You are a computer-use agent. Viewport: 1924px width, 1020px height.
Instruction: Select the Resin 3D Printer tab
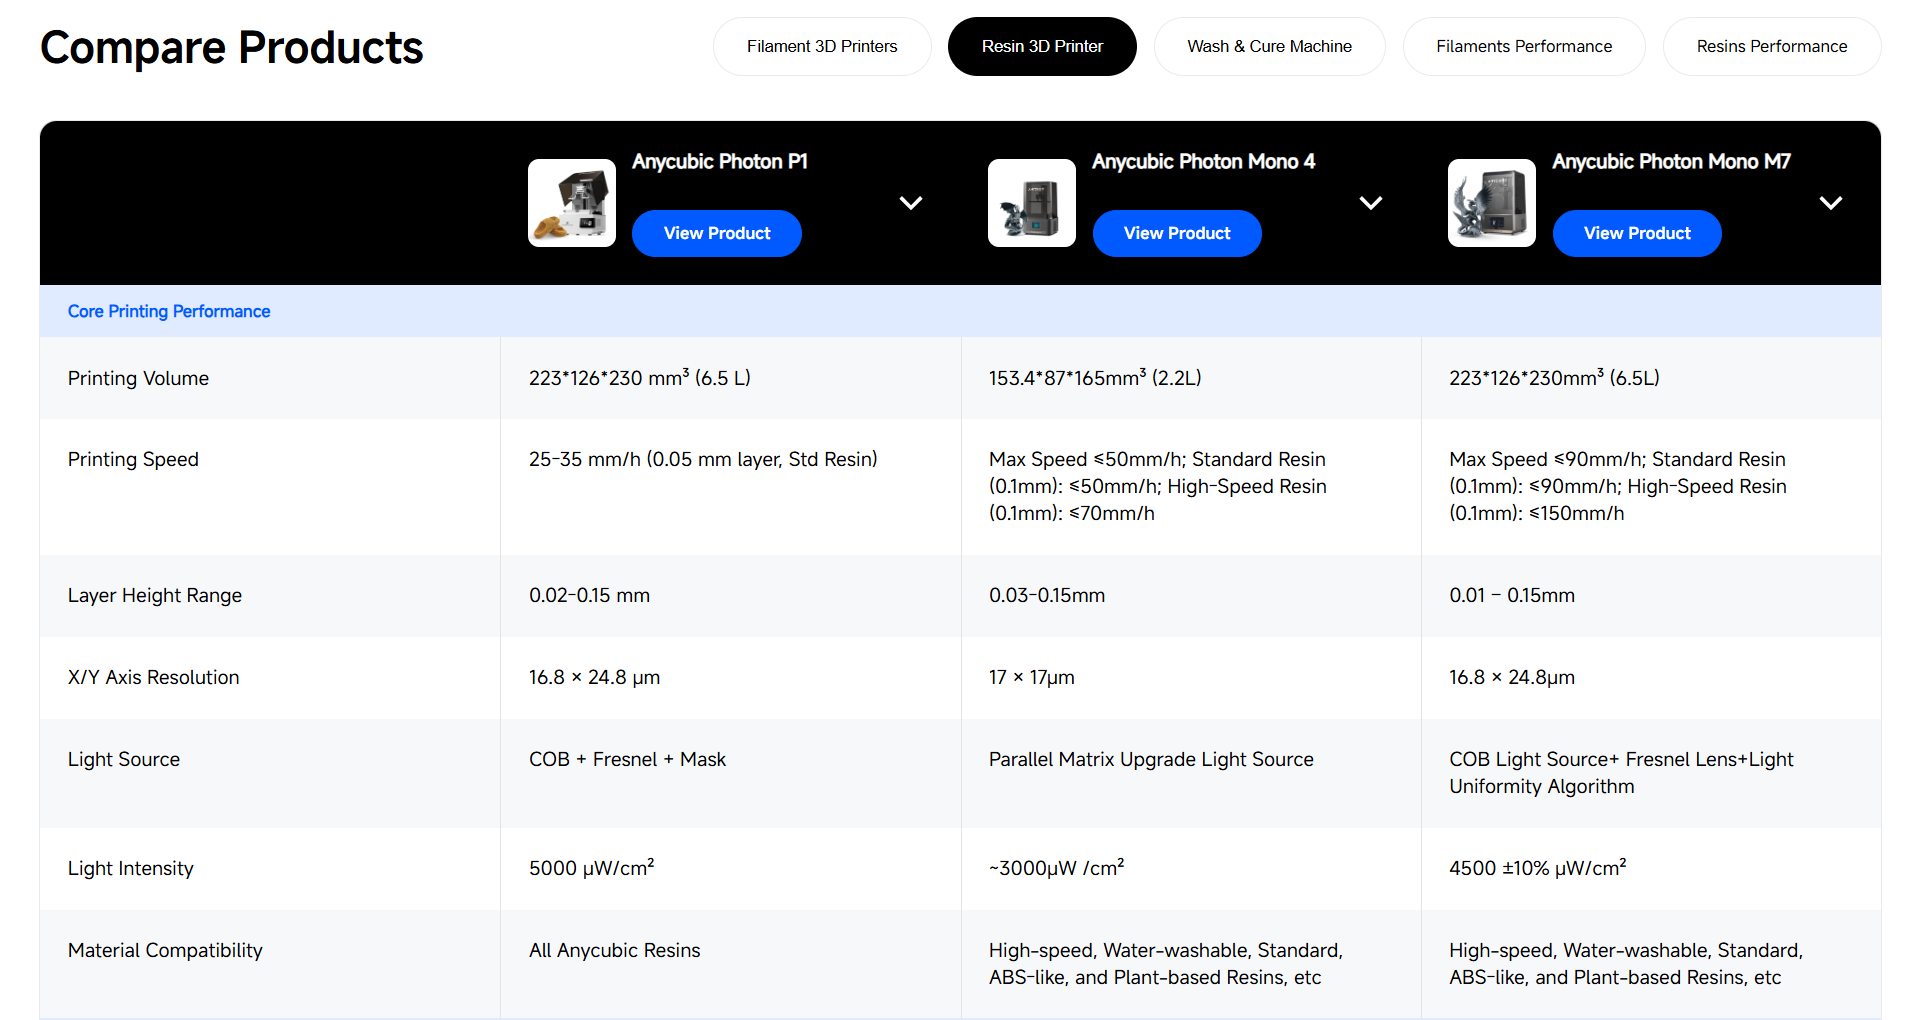click(x=1042, y=46)
